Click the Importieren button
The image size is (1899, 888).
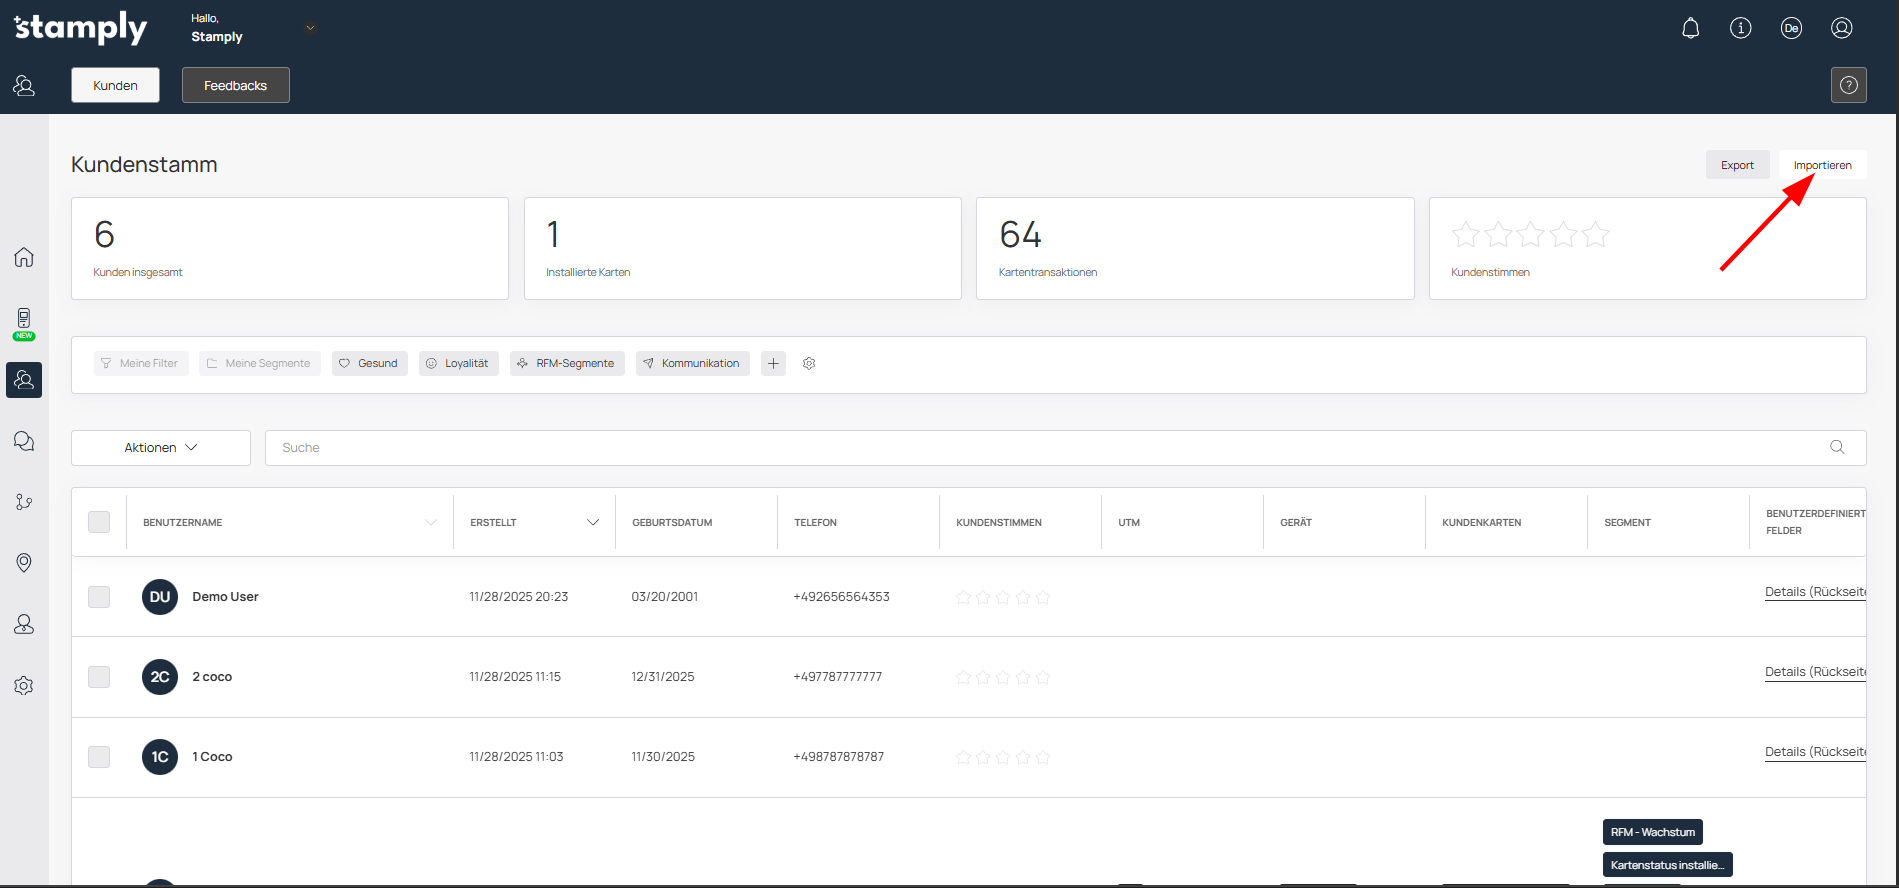pos(1822,165)
